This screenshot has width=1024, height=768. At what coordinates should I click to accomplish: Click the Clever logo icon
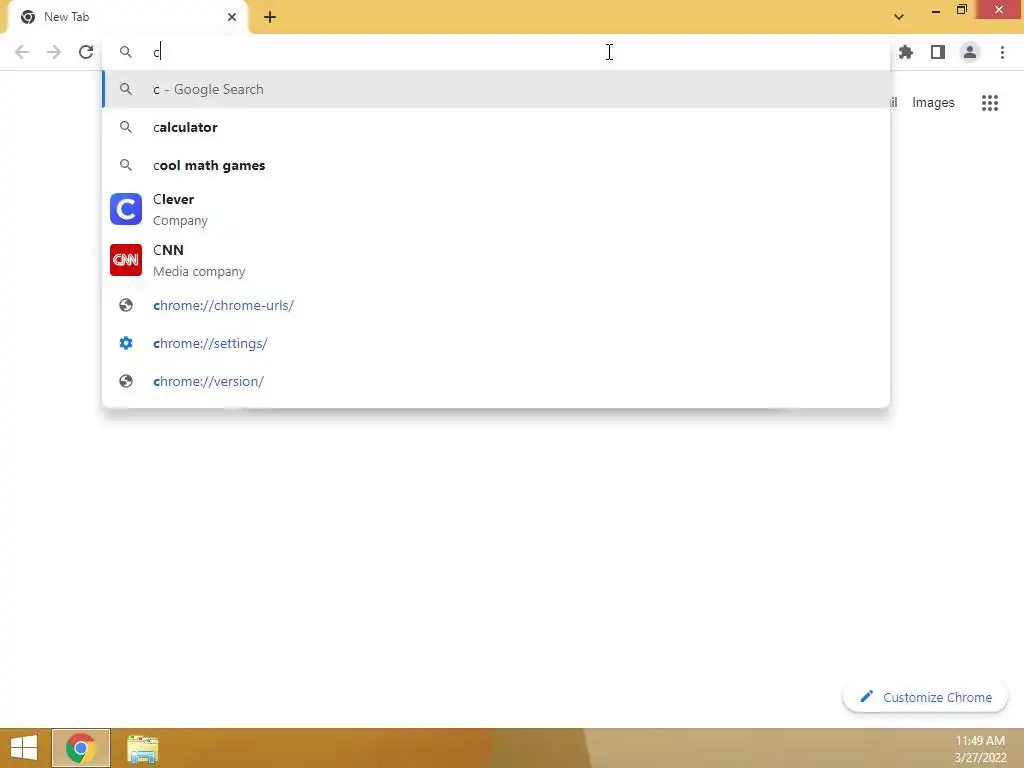point(126,209)
